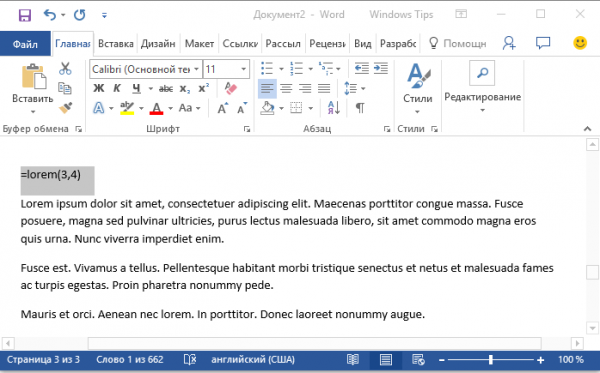Click the Save floppy disk icon
Viewport: 600px width, 373px height.
[24, 15]
